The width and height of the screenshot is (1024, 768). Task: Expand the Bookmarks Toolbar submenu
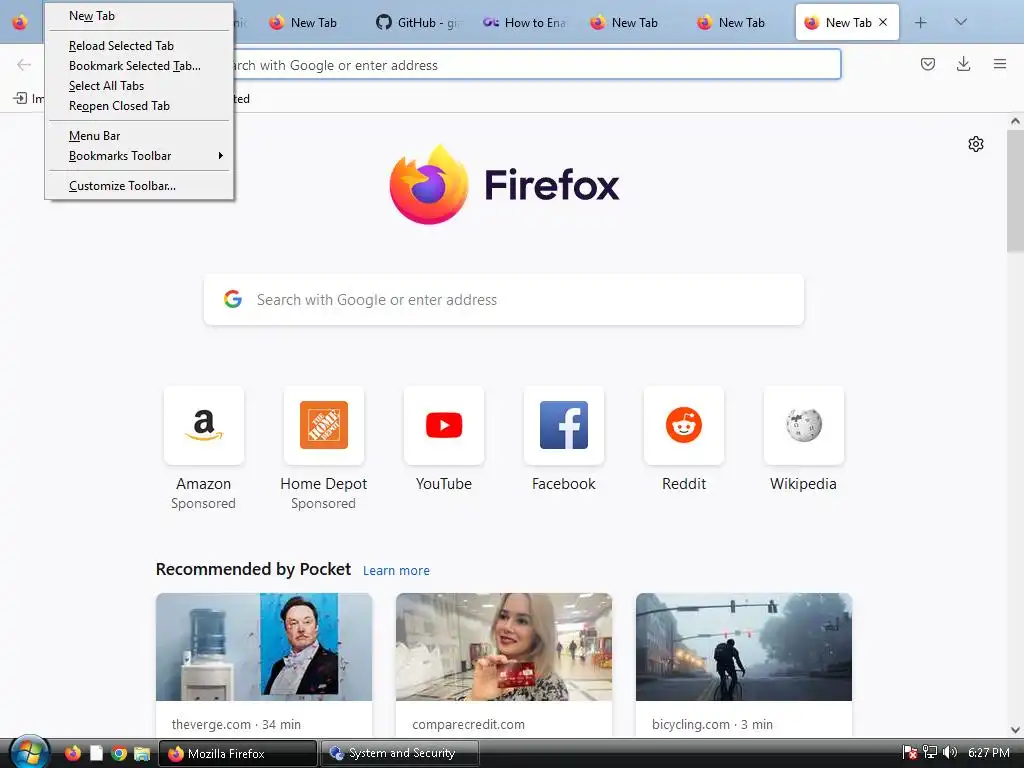(x=139, y=156)
